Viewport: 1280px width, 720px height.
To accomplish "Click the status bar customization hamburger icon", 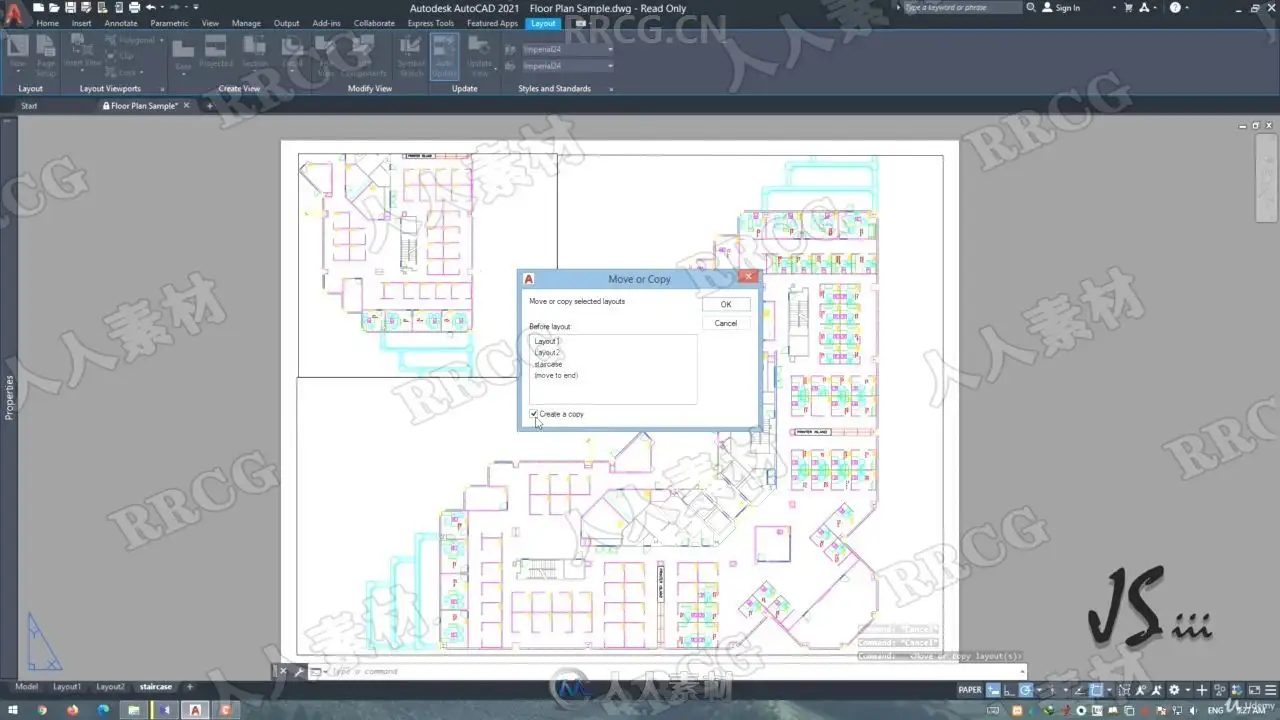I will pos(1270,690).
